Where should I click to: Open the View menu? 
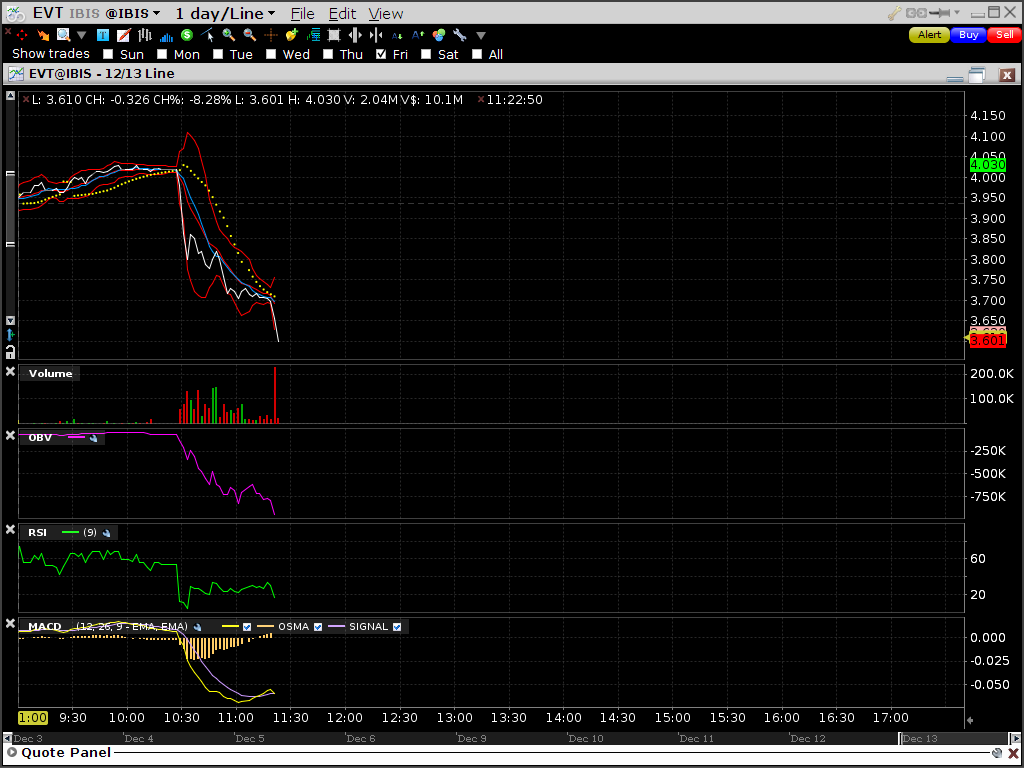click(x=386, y=14)
